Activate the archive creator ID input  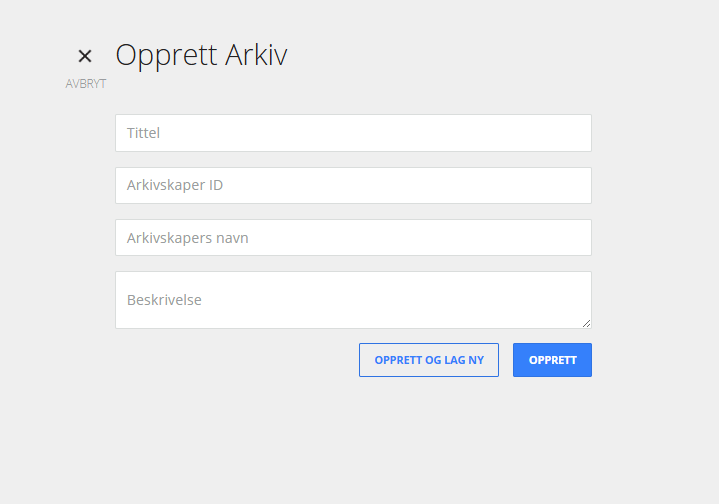click(x=353, y=185)
